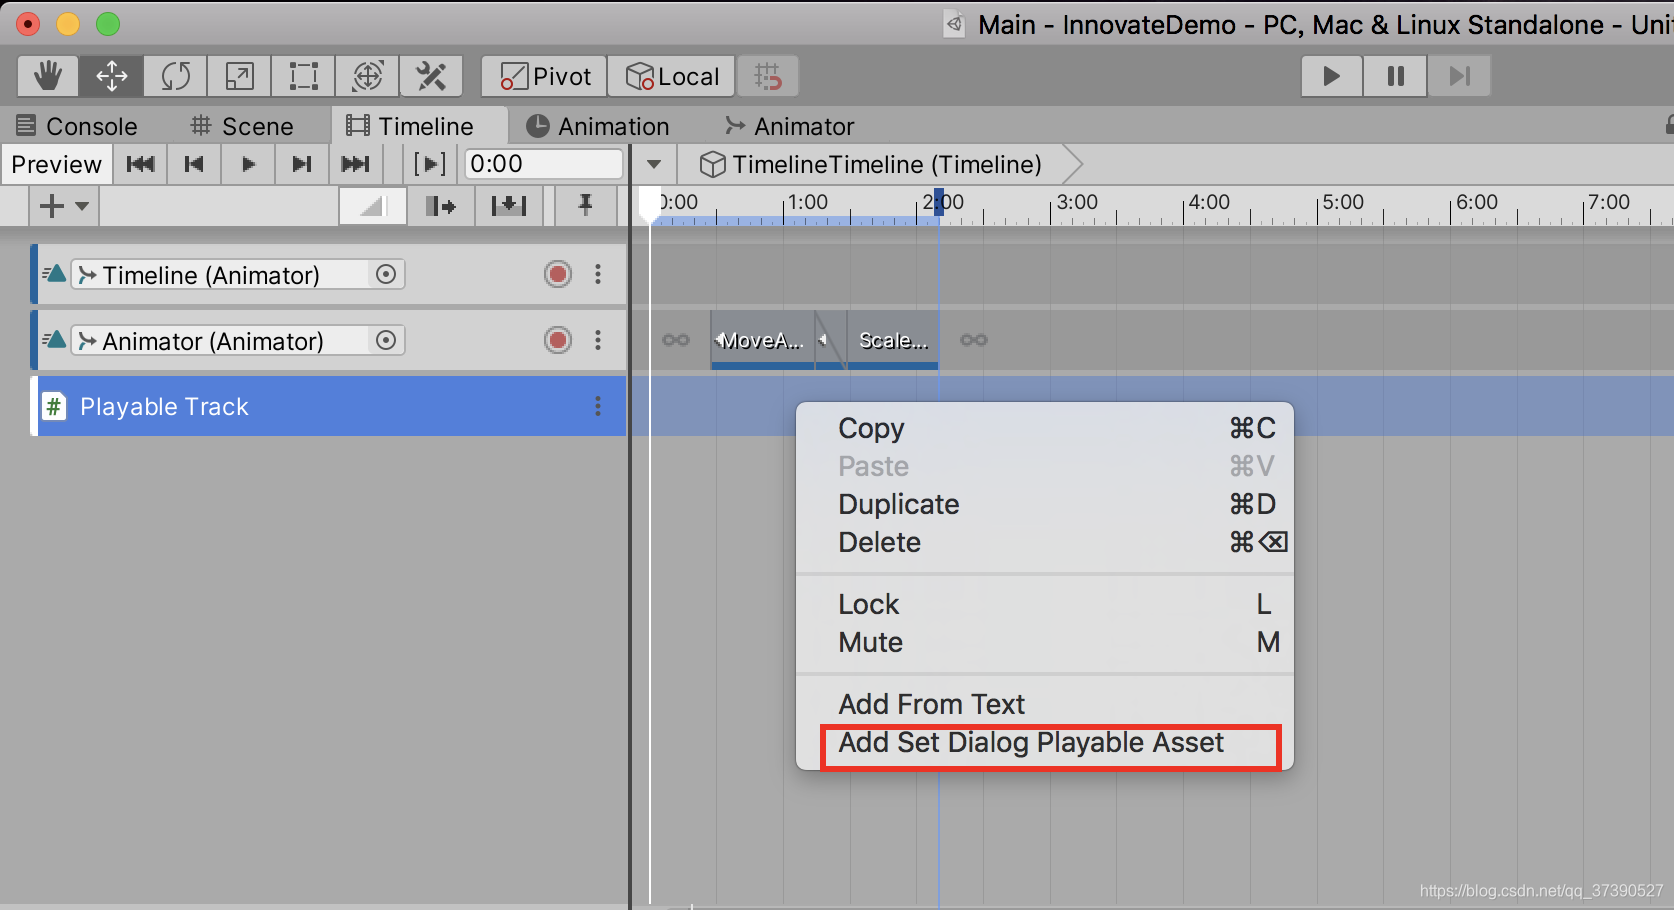Switch to the Scene tab
1674x910 pixels.
(x=242, y=126)
